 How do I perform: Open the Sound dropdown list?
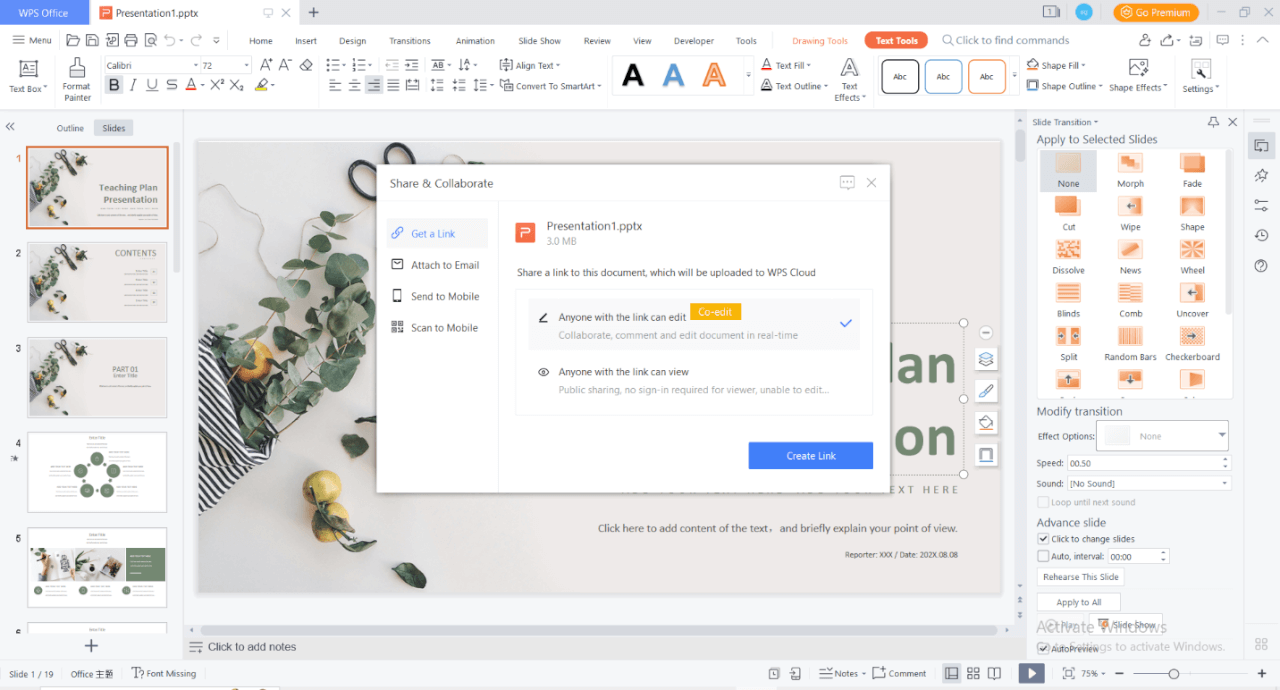(x=1225, y=484)
